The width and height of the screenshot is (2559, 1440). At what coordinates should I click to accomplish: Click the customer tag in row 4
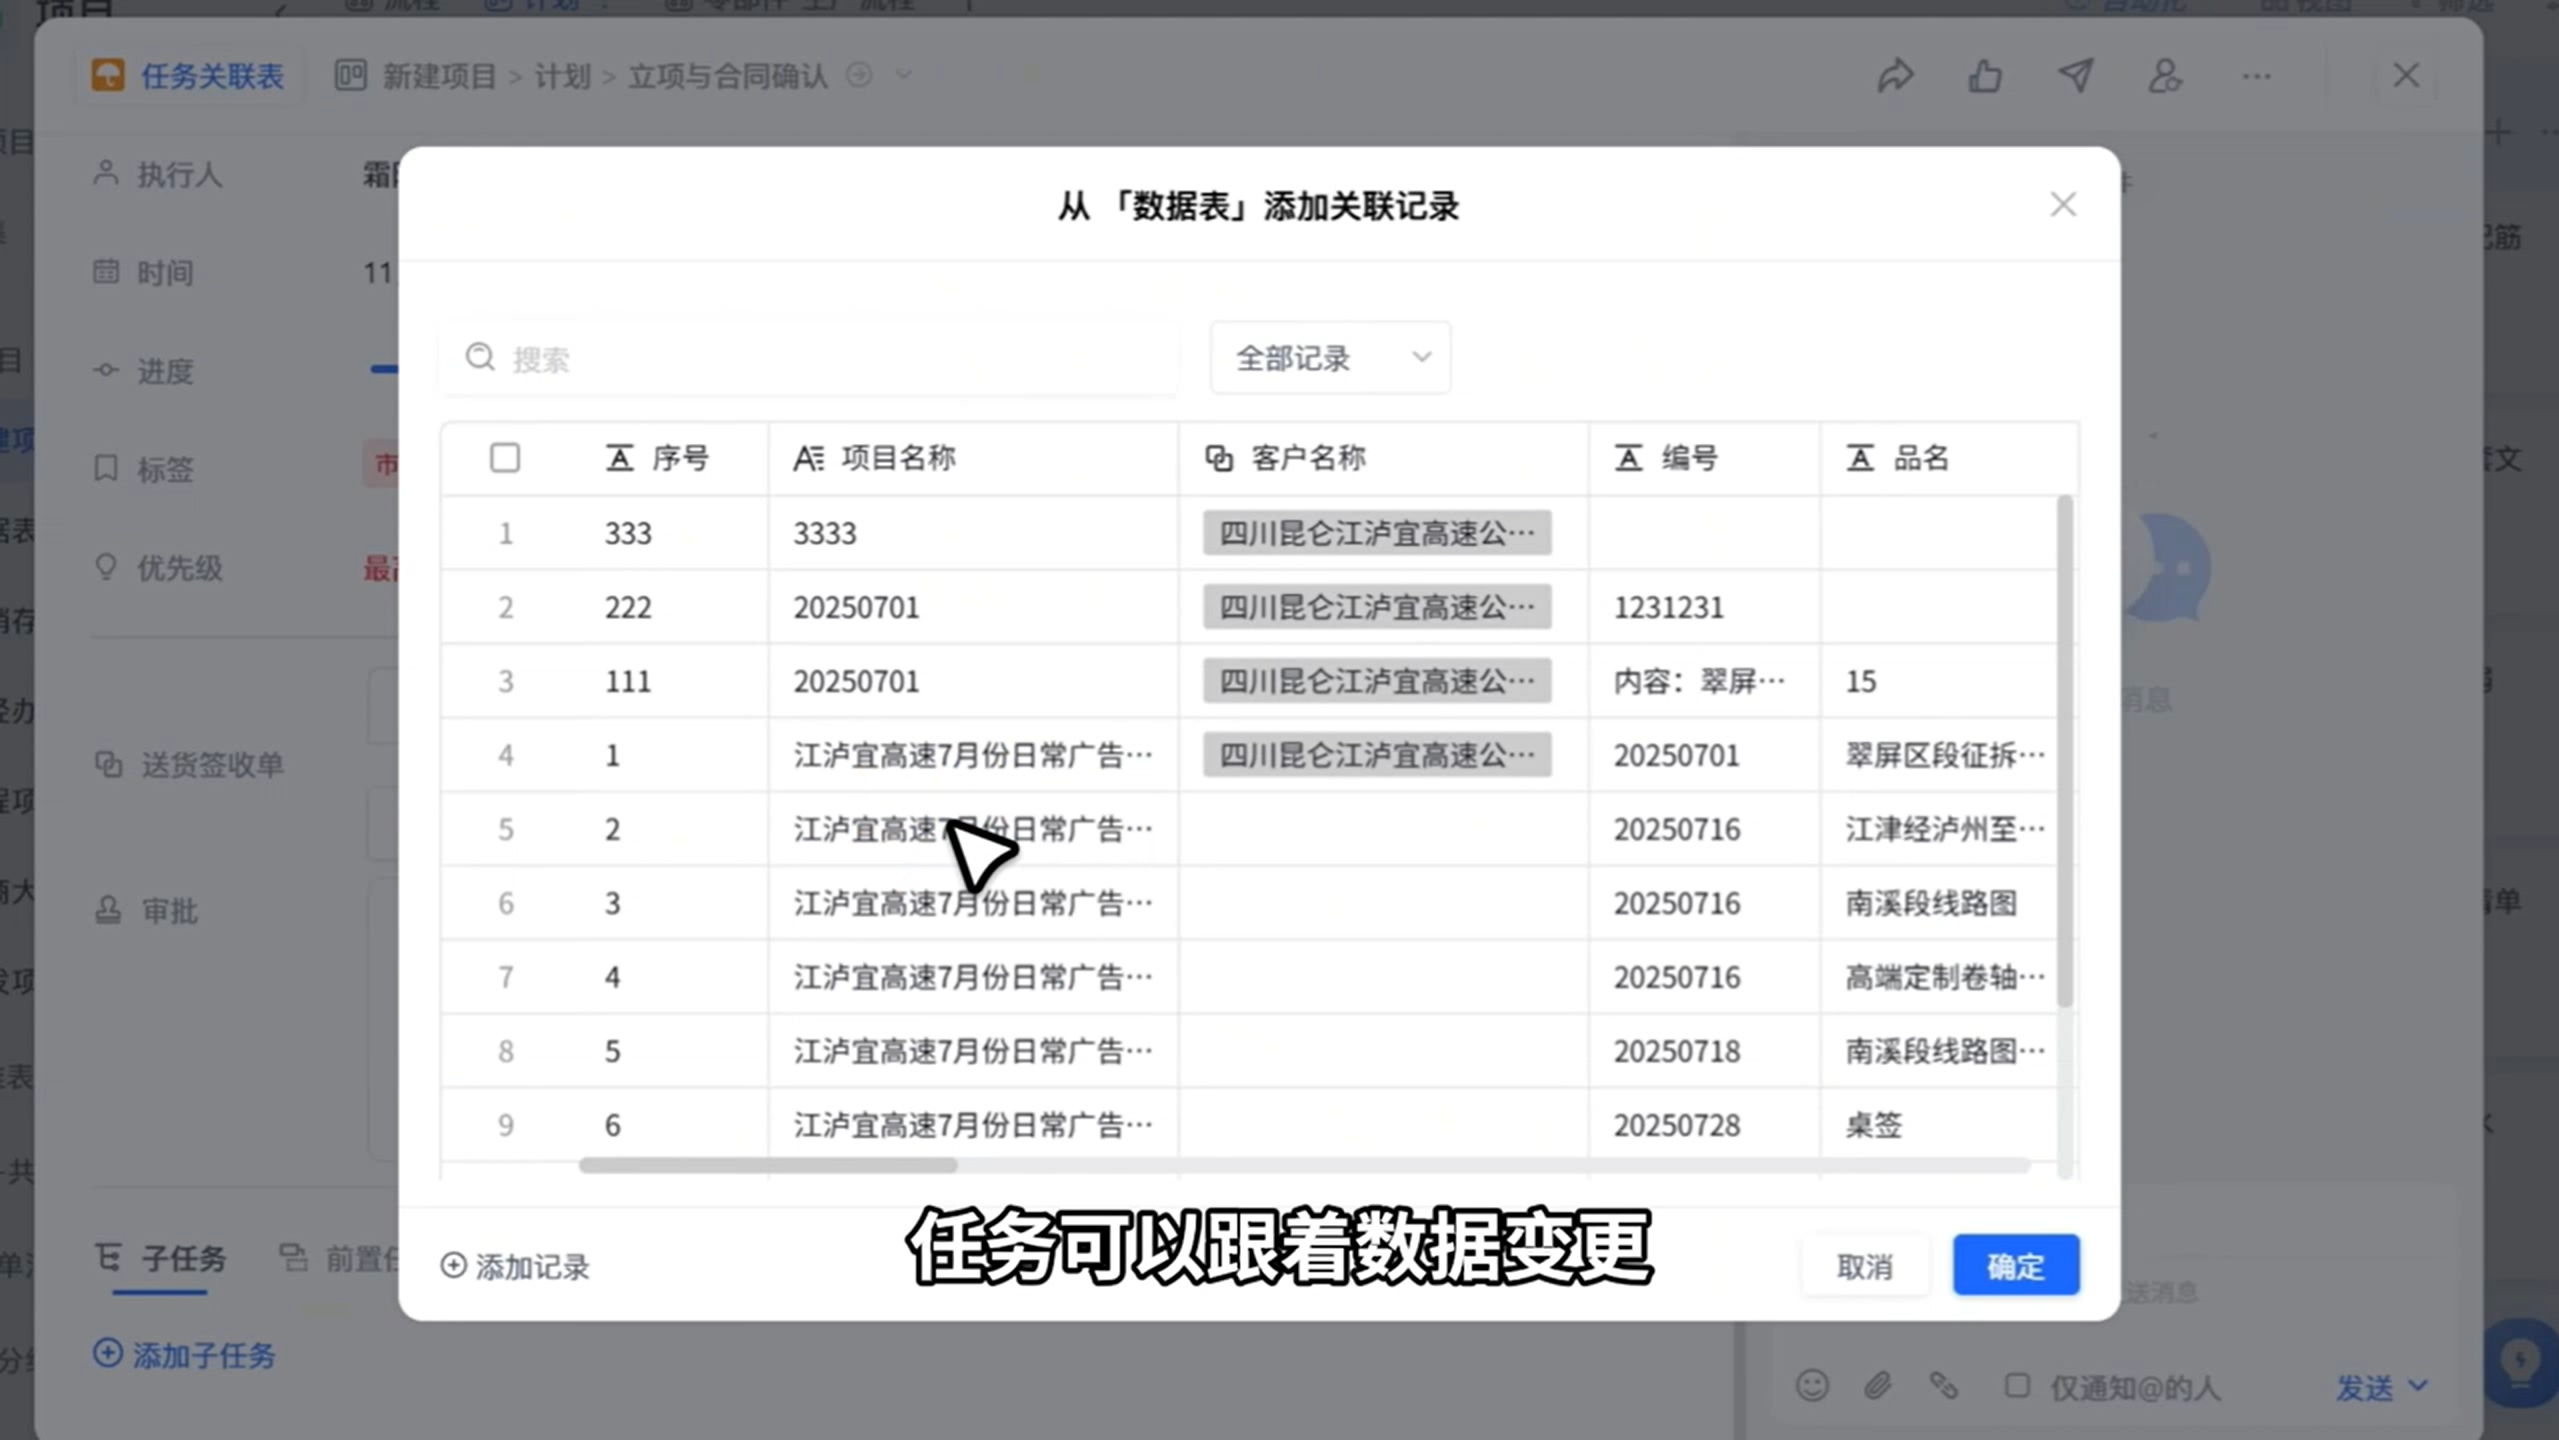click(x=1377, y=754)
